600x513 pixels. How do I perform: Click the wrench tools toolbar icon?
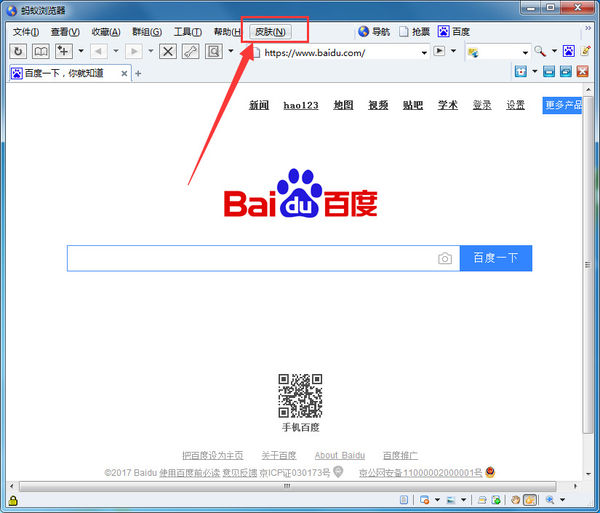pyautogui.click(x=190, y=51)
